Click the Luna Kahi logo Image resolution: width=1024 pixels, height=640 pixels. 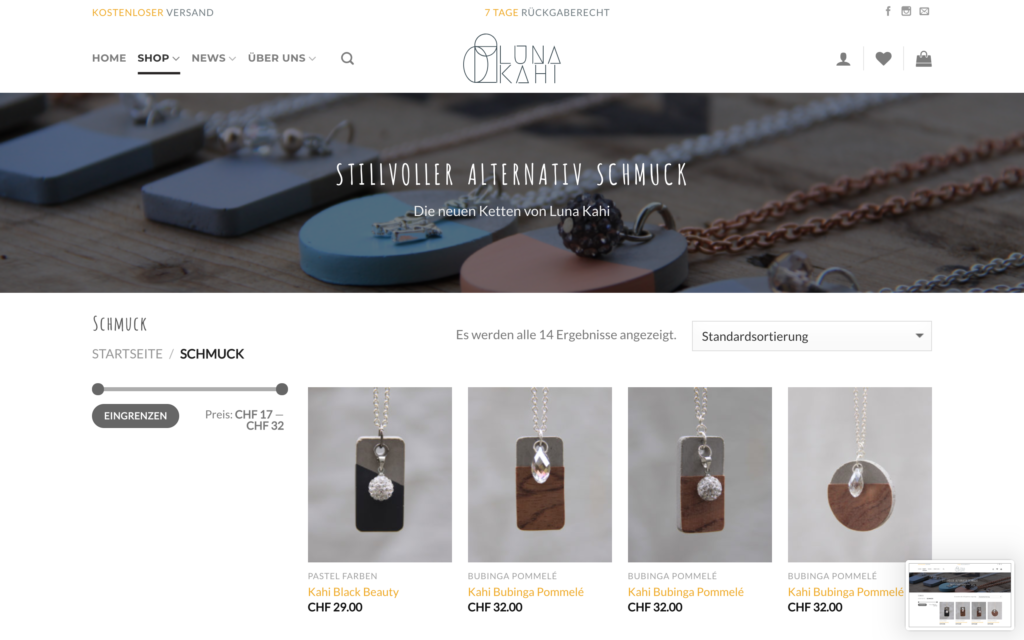(x=511, y=59)
